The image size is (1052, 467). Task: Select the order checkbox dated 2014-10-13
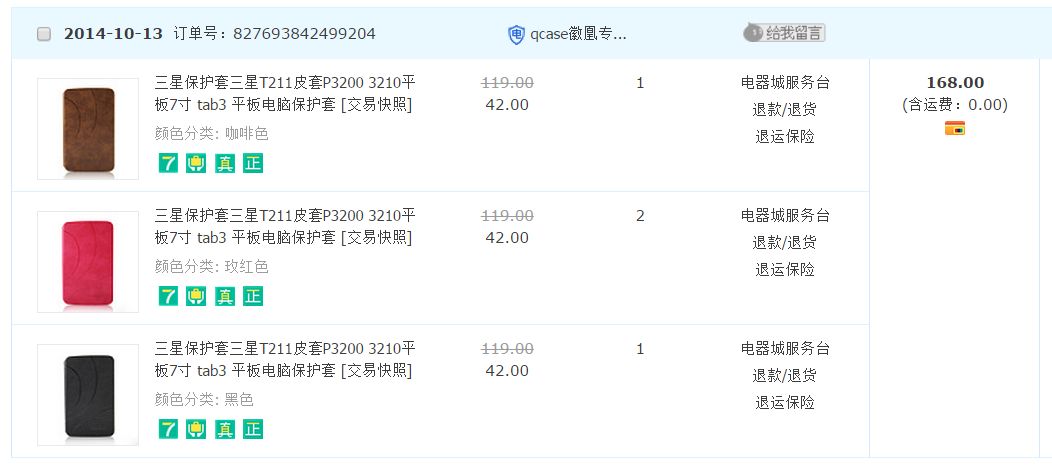[44, 34]
